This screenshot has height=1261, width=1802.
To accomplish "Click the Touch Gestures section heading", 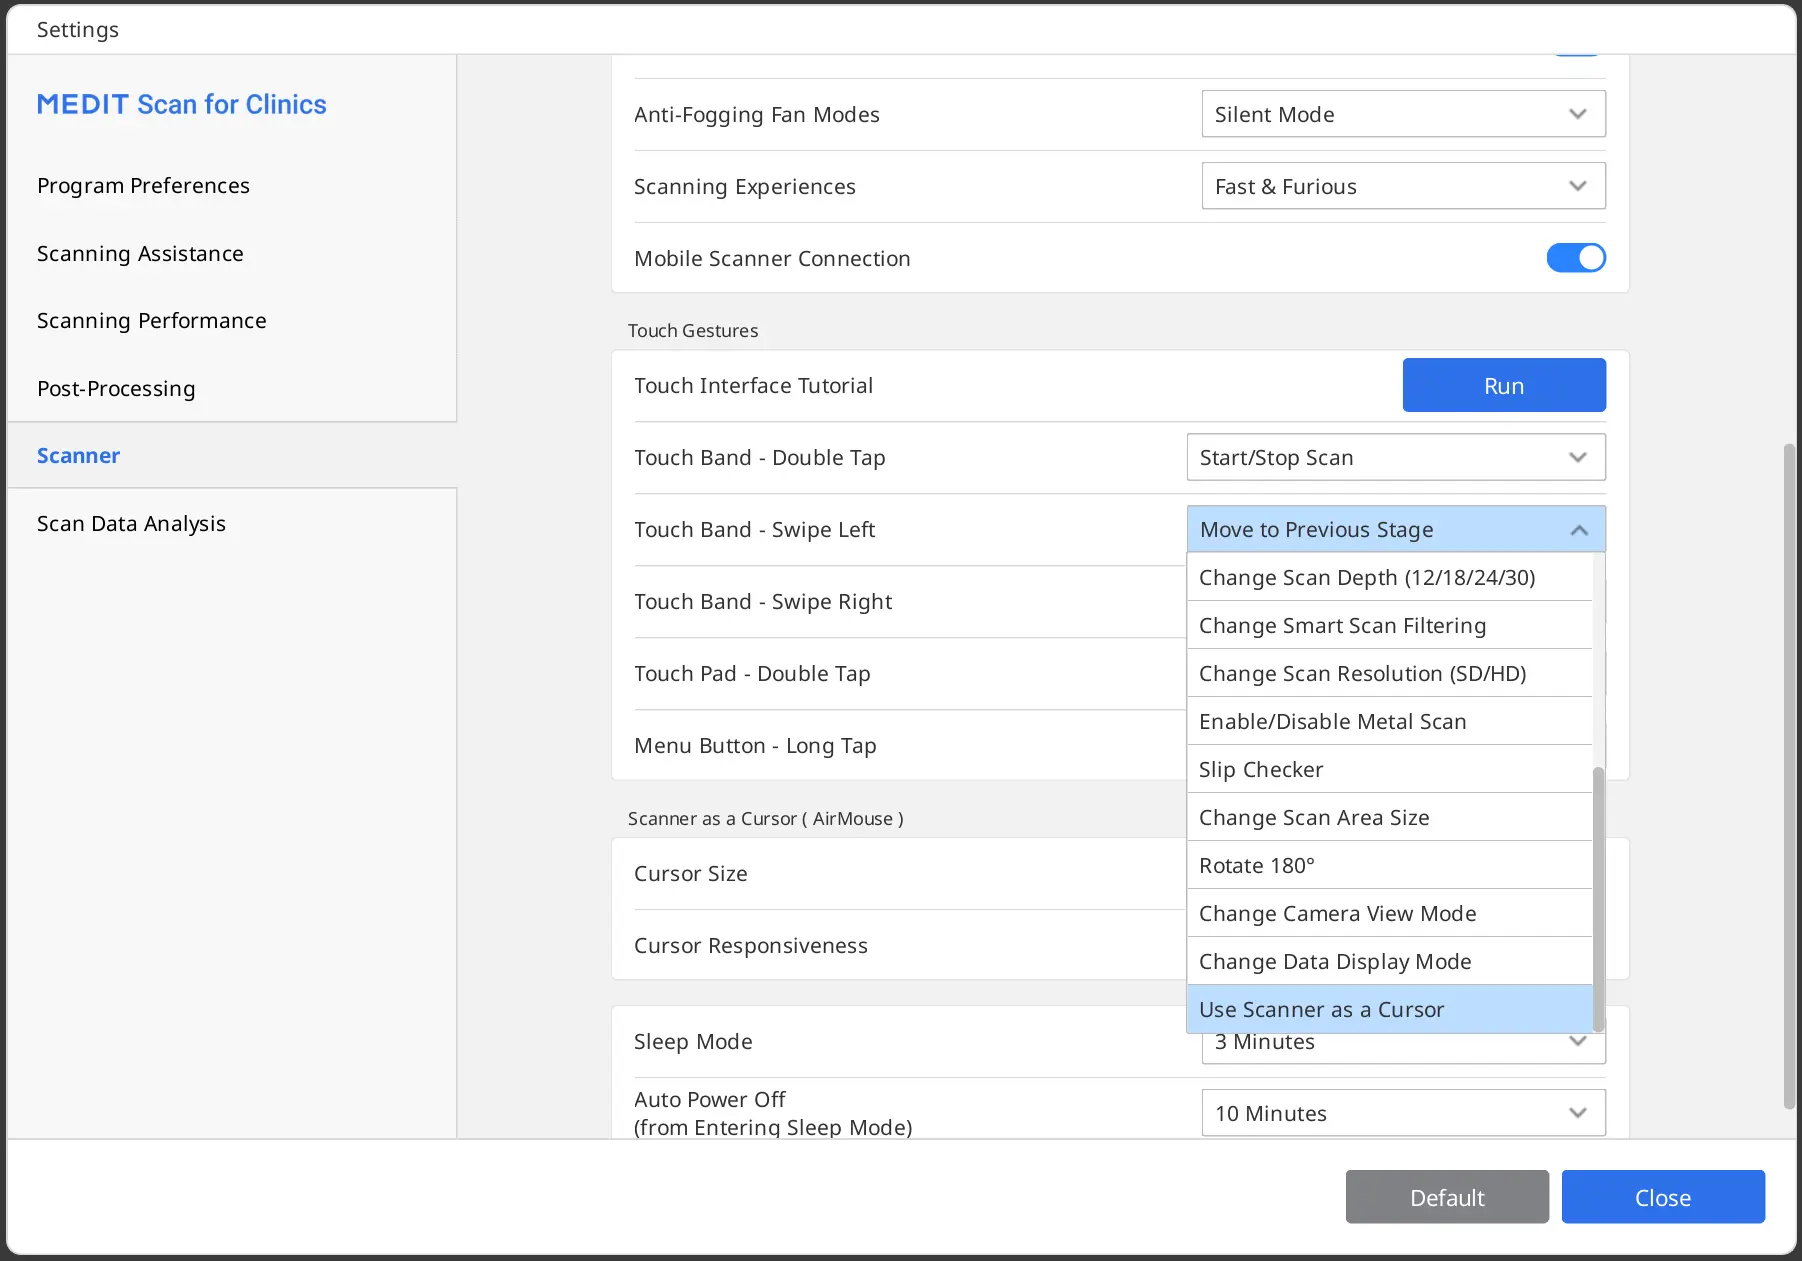I will pos(693,330).
